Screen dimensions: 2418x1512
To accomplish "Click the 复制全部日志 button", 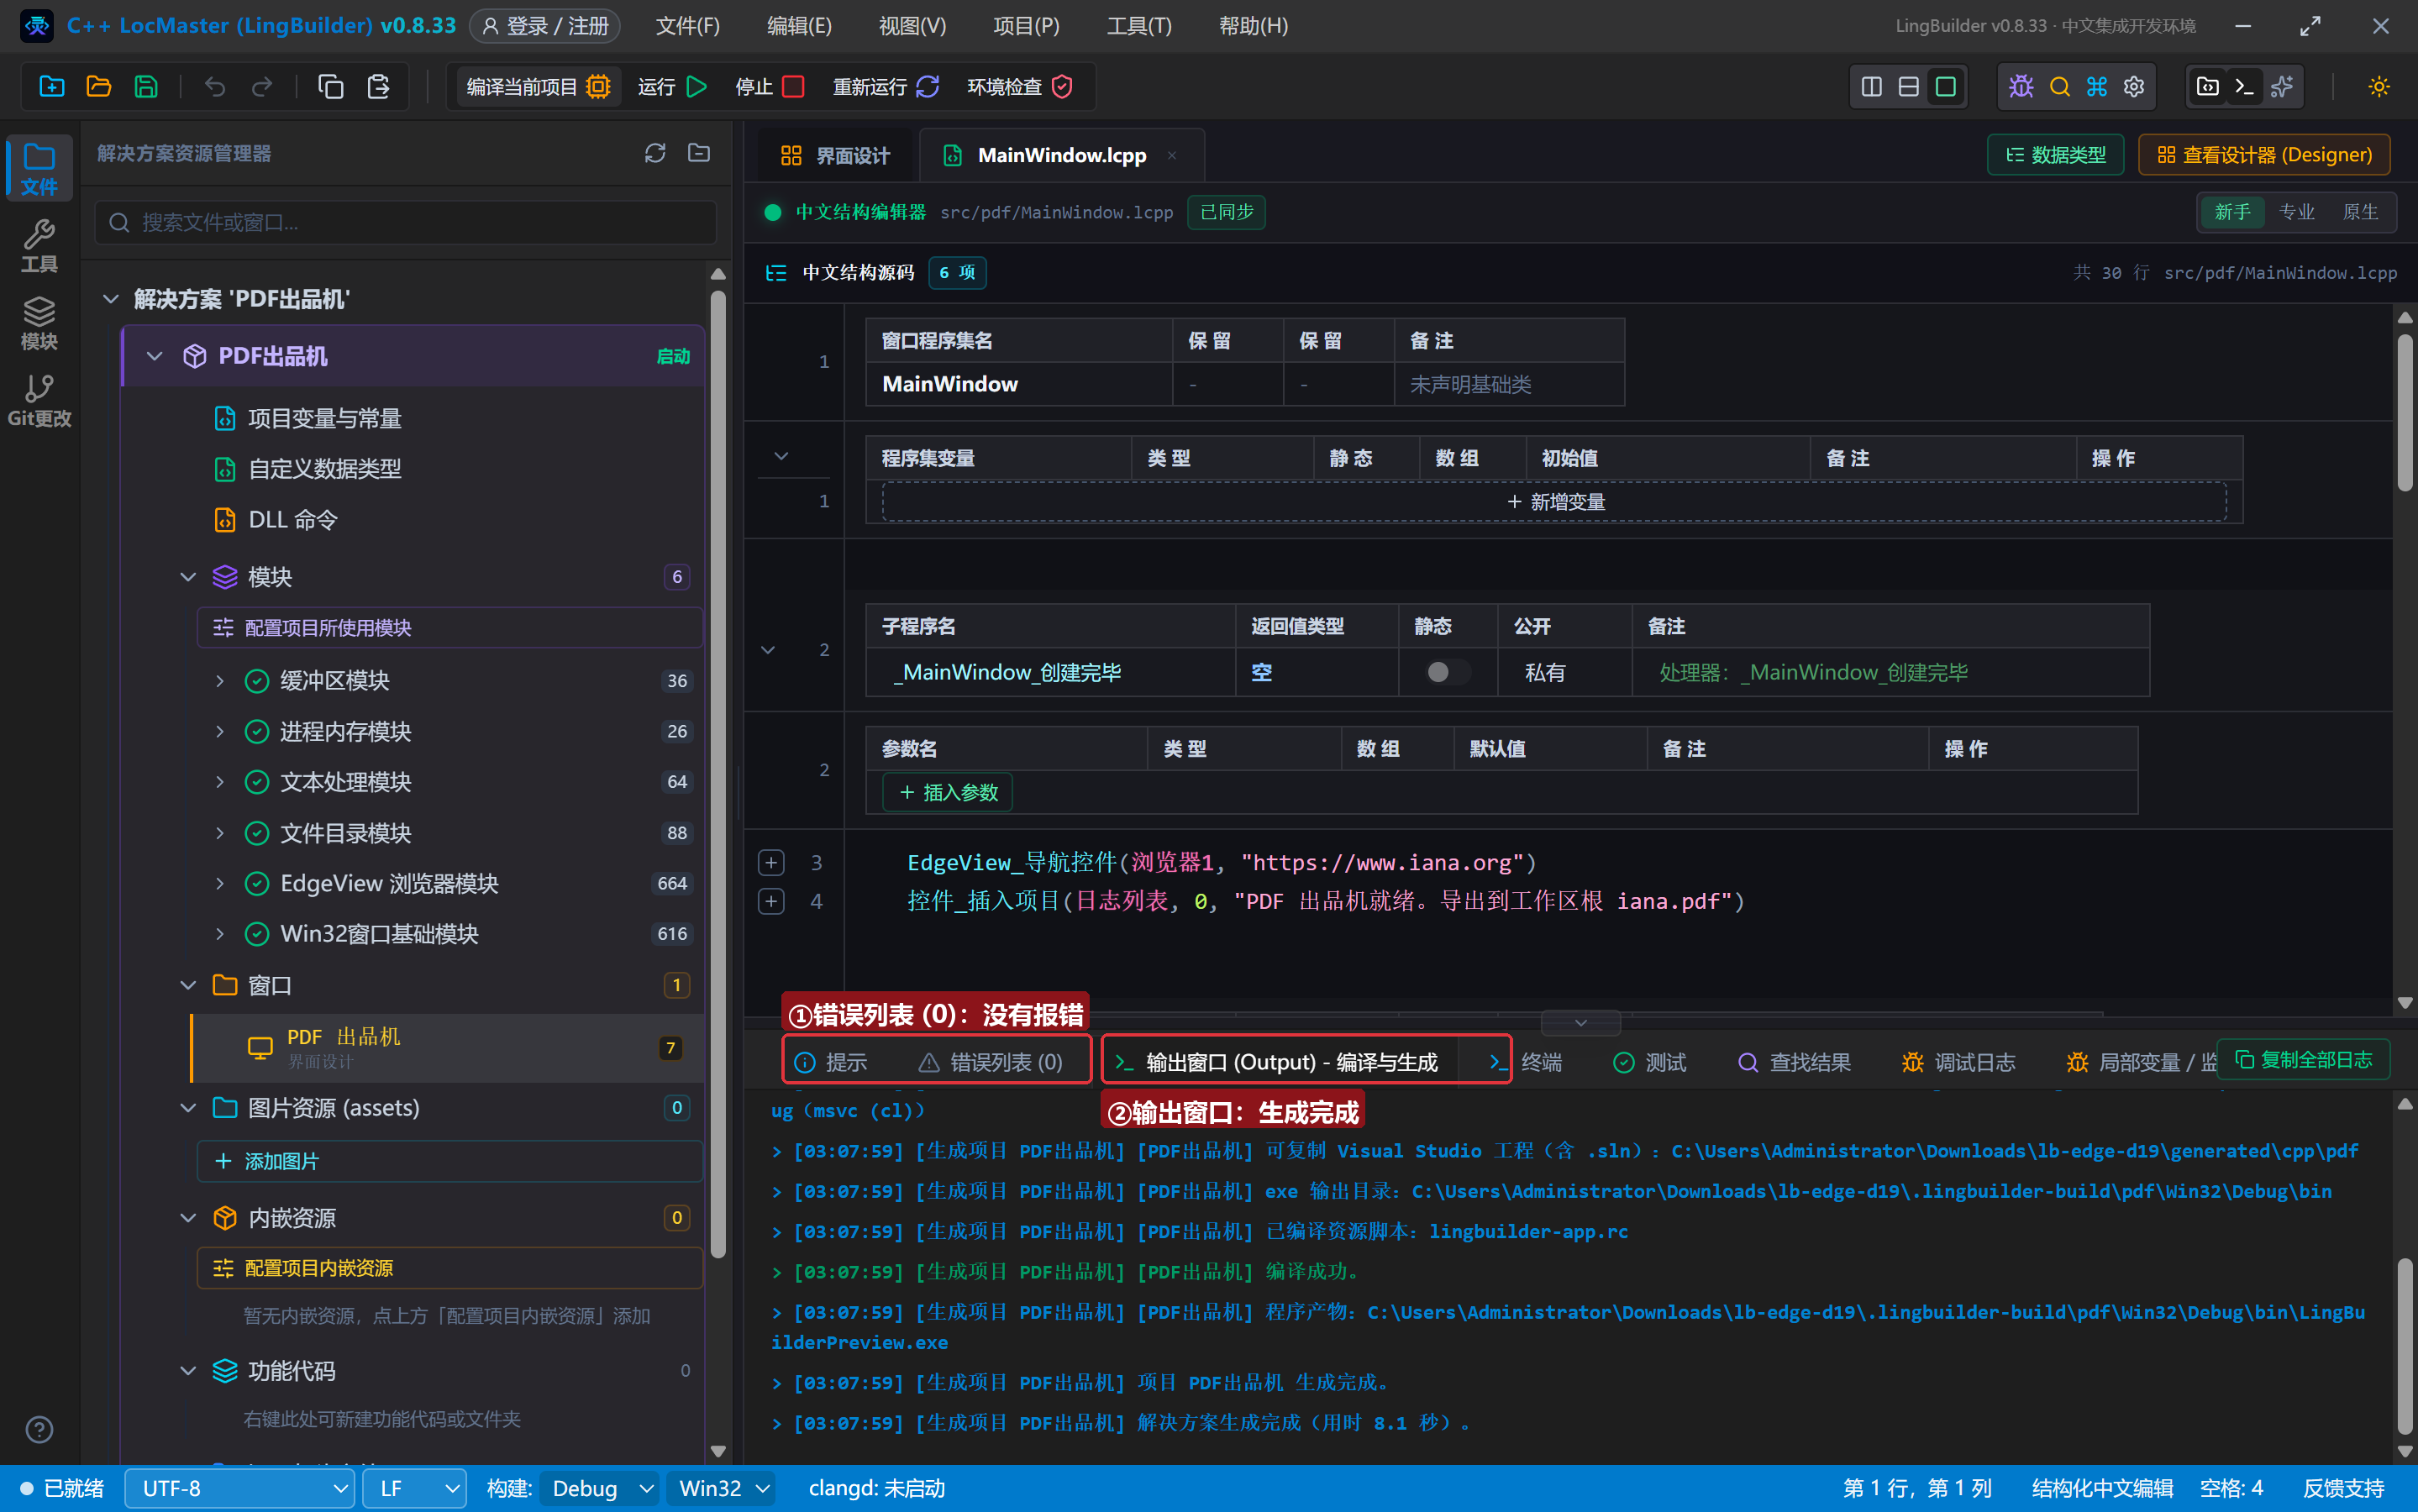I will tap(2303, 1060).
